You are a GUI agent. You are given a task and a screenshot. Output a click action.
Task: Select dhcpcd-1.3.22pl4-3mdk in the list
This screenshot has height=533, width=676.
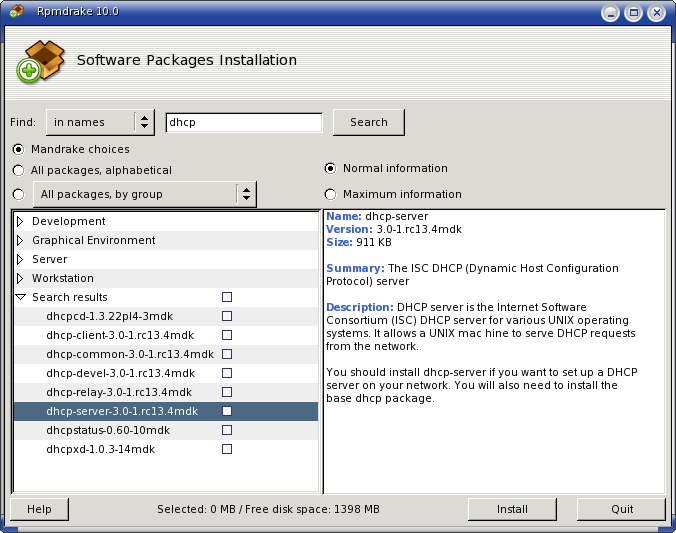(110, 316)
